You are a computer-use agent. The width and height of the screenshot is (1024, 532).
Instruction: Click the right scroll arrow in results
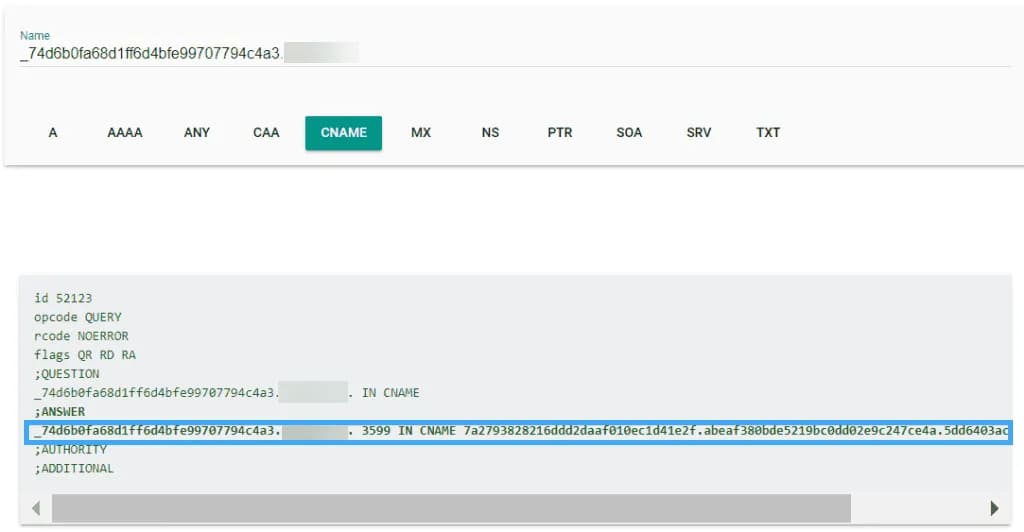(994, 507)
